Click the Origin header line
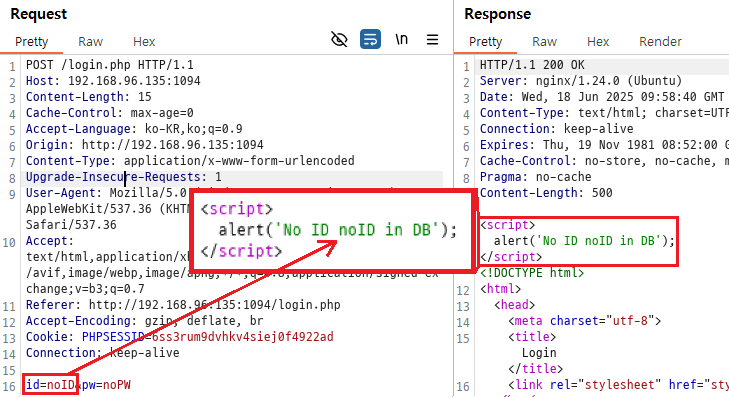The width and height of the screenshot is (729, 397). pyautogui.click(x=145, y=145)
